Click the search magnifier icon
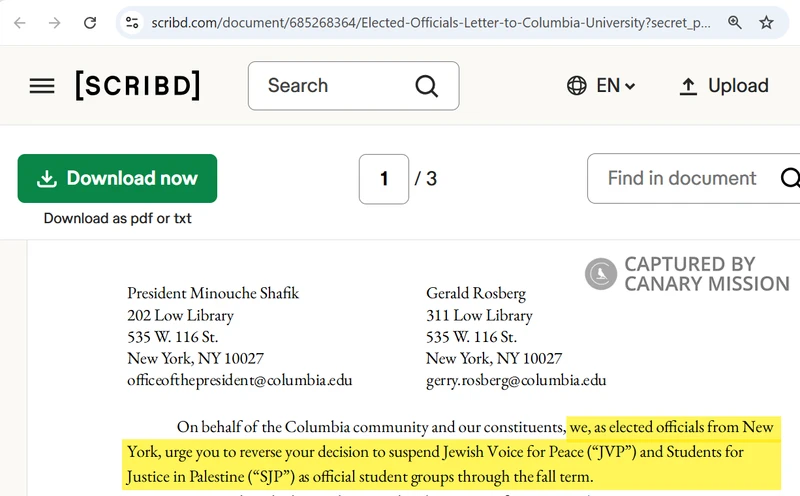800x496 pixels. [x=427, y=86]
